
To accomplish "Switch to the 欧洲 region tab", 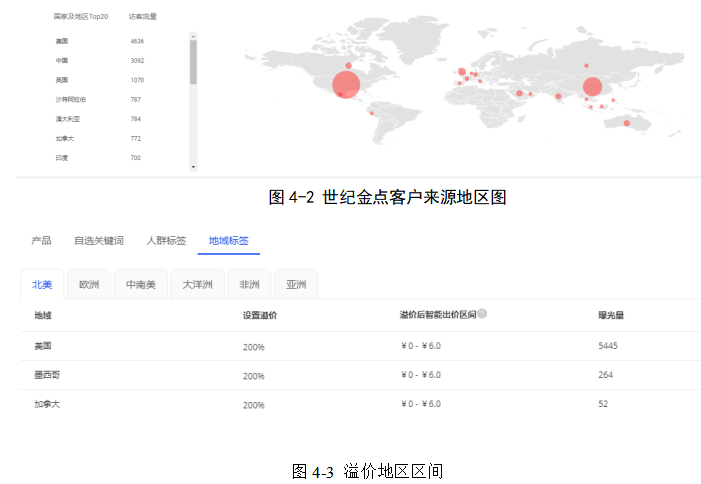I will [x=89, y=285].
